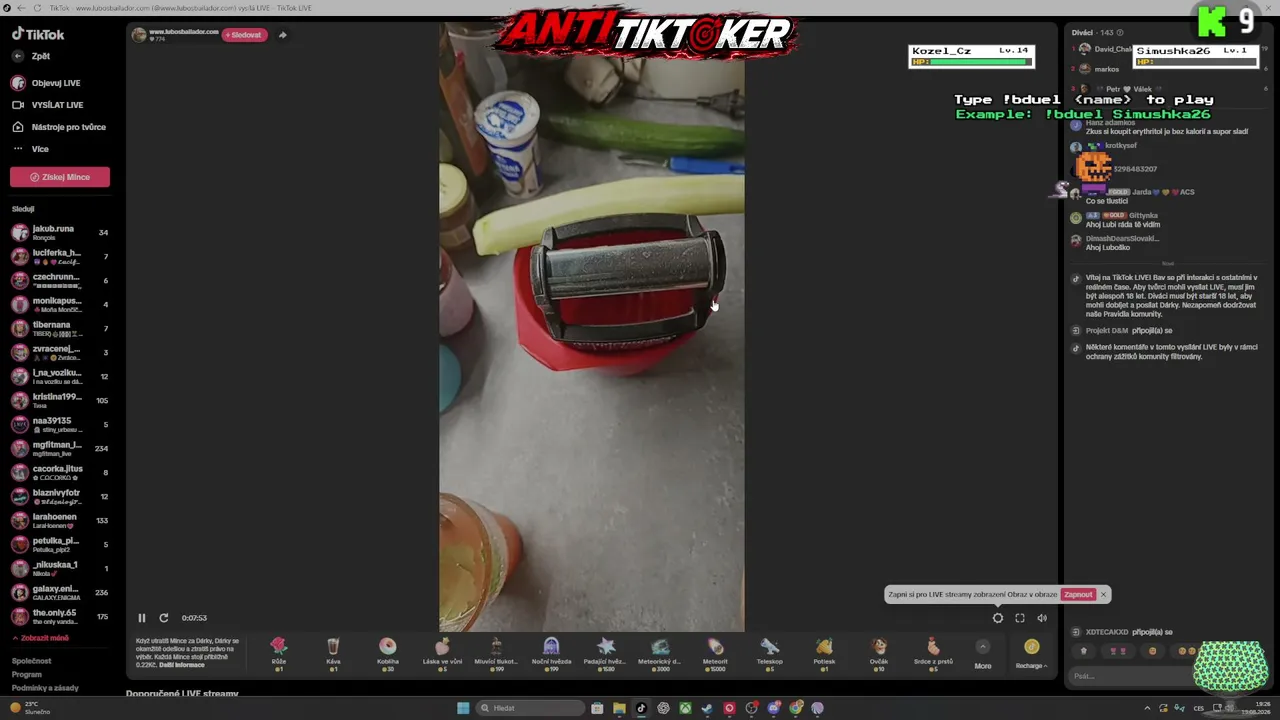Send the Meteorický déšť gift
Image resolution: width=1280 pixels, height=720 pixels.
pyautogui.click(x=660, y=653)
